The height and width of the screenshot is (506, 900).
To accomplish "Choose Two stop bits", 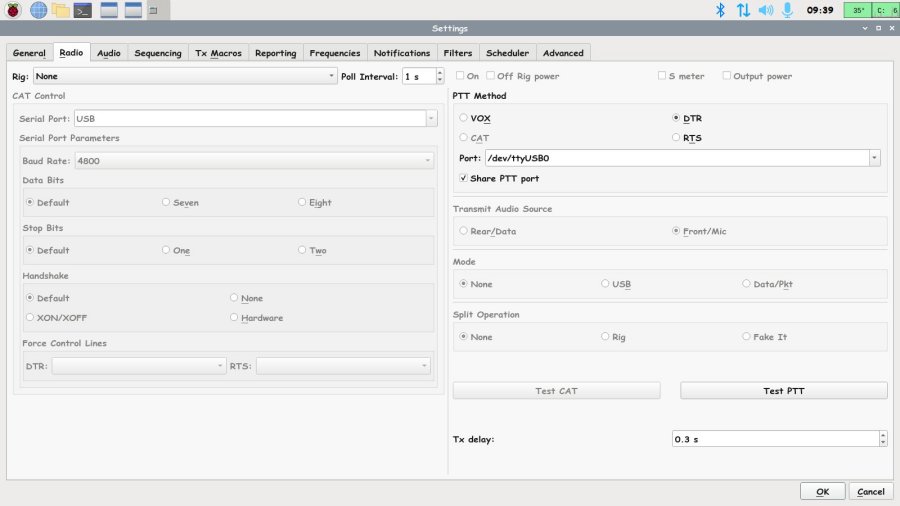I will click(x=312, y=250).
